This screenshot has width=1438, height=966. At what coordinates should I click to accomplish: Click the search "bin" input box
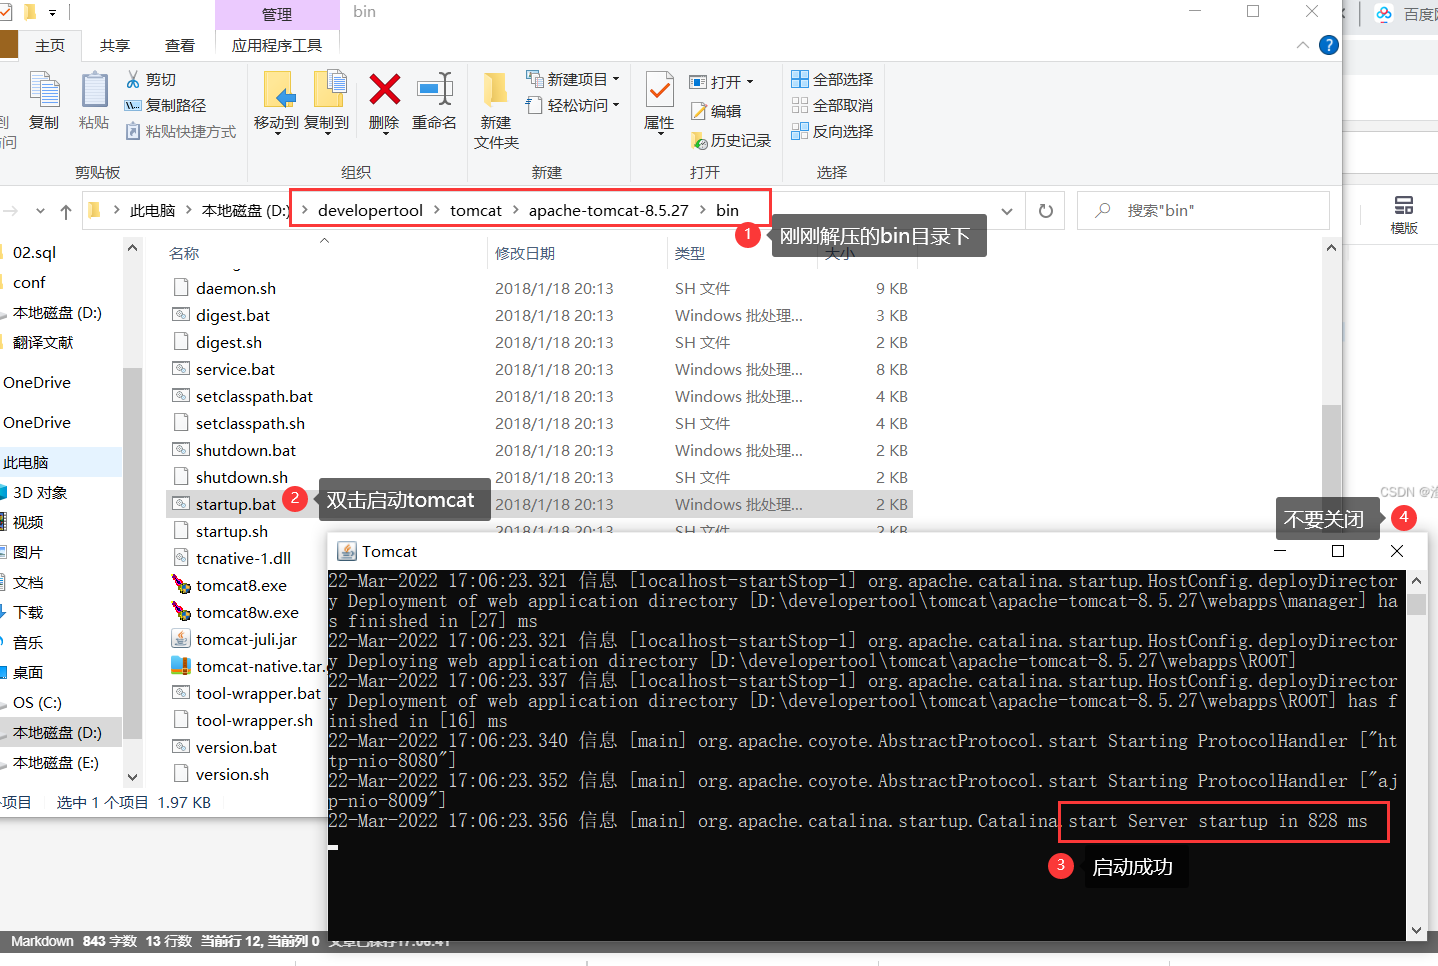click(x=1203, y=211)
